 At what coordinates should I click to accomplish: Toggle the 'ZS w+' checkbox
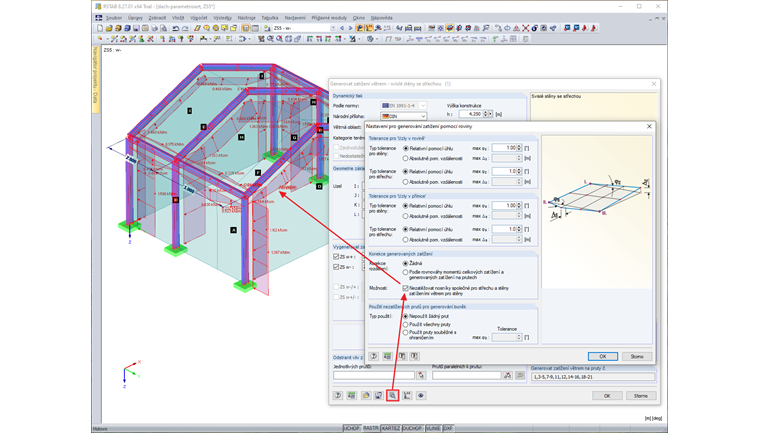[x=336, y=257]
